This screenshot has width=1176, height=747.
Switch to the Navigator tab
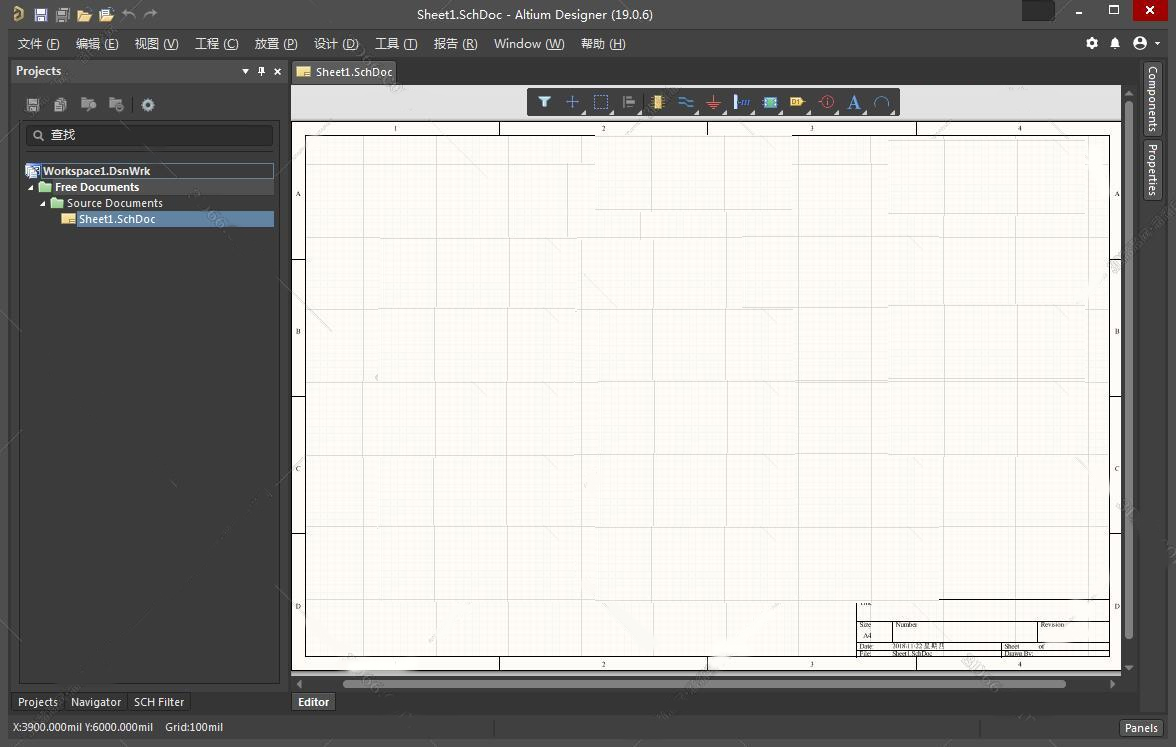point(96,702)
